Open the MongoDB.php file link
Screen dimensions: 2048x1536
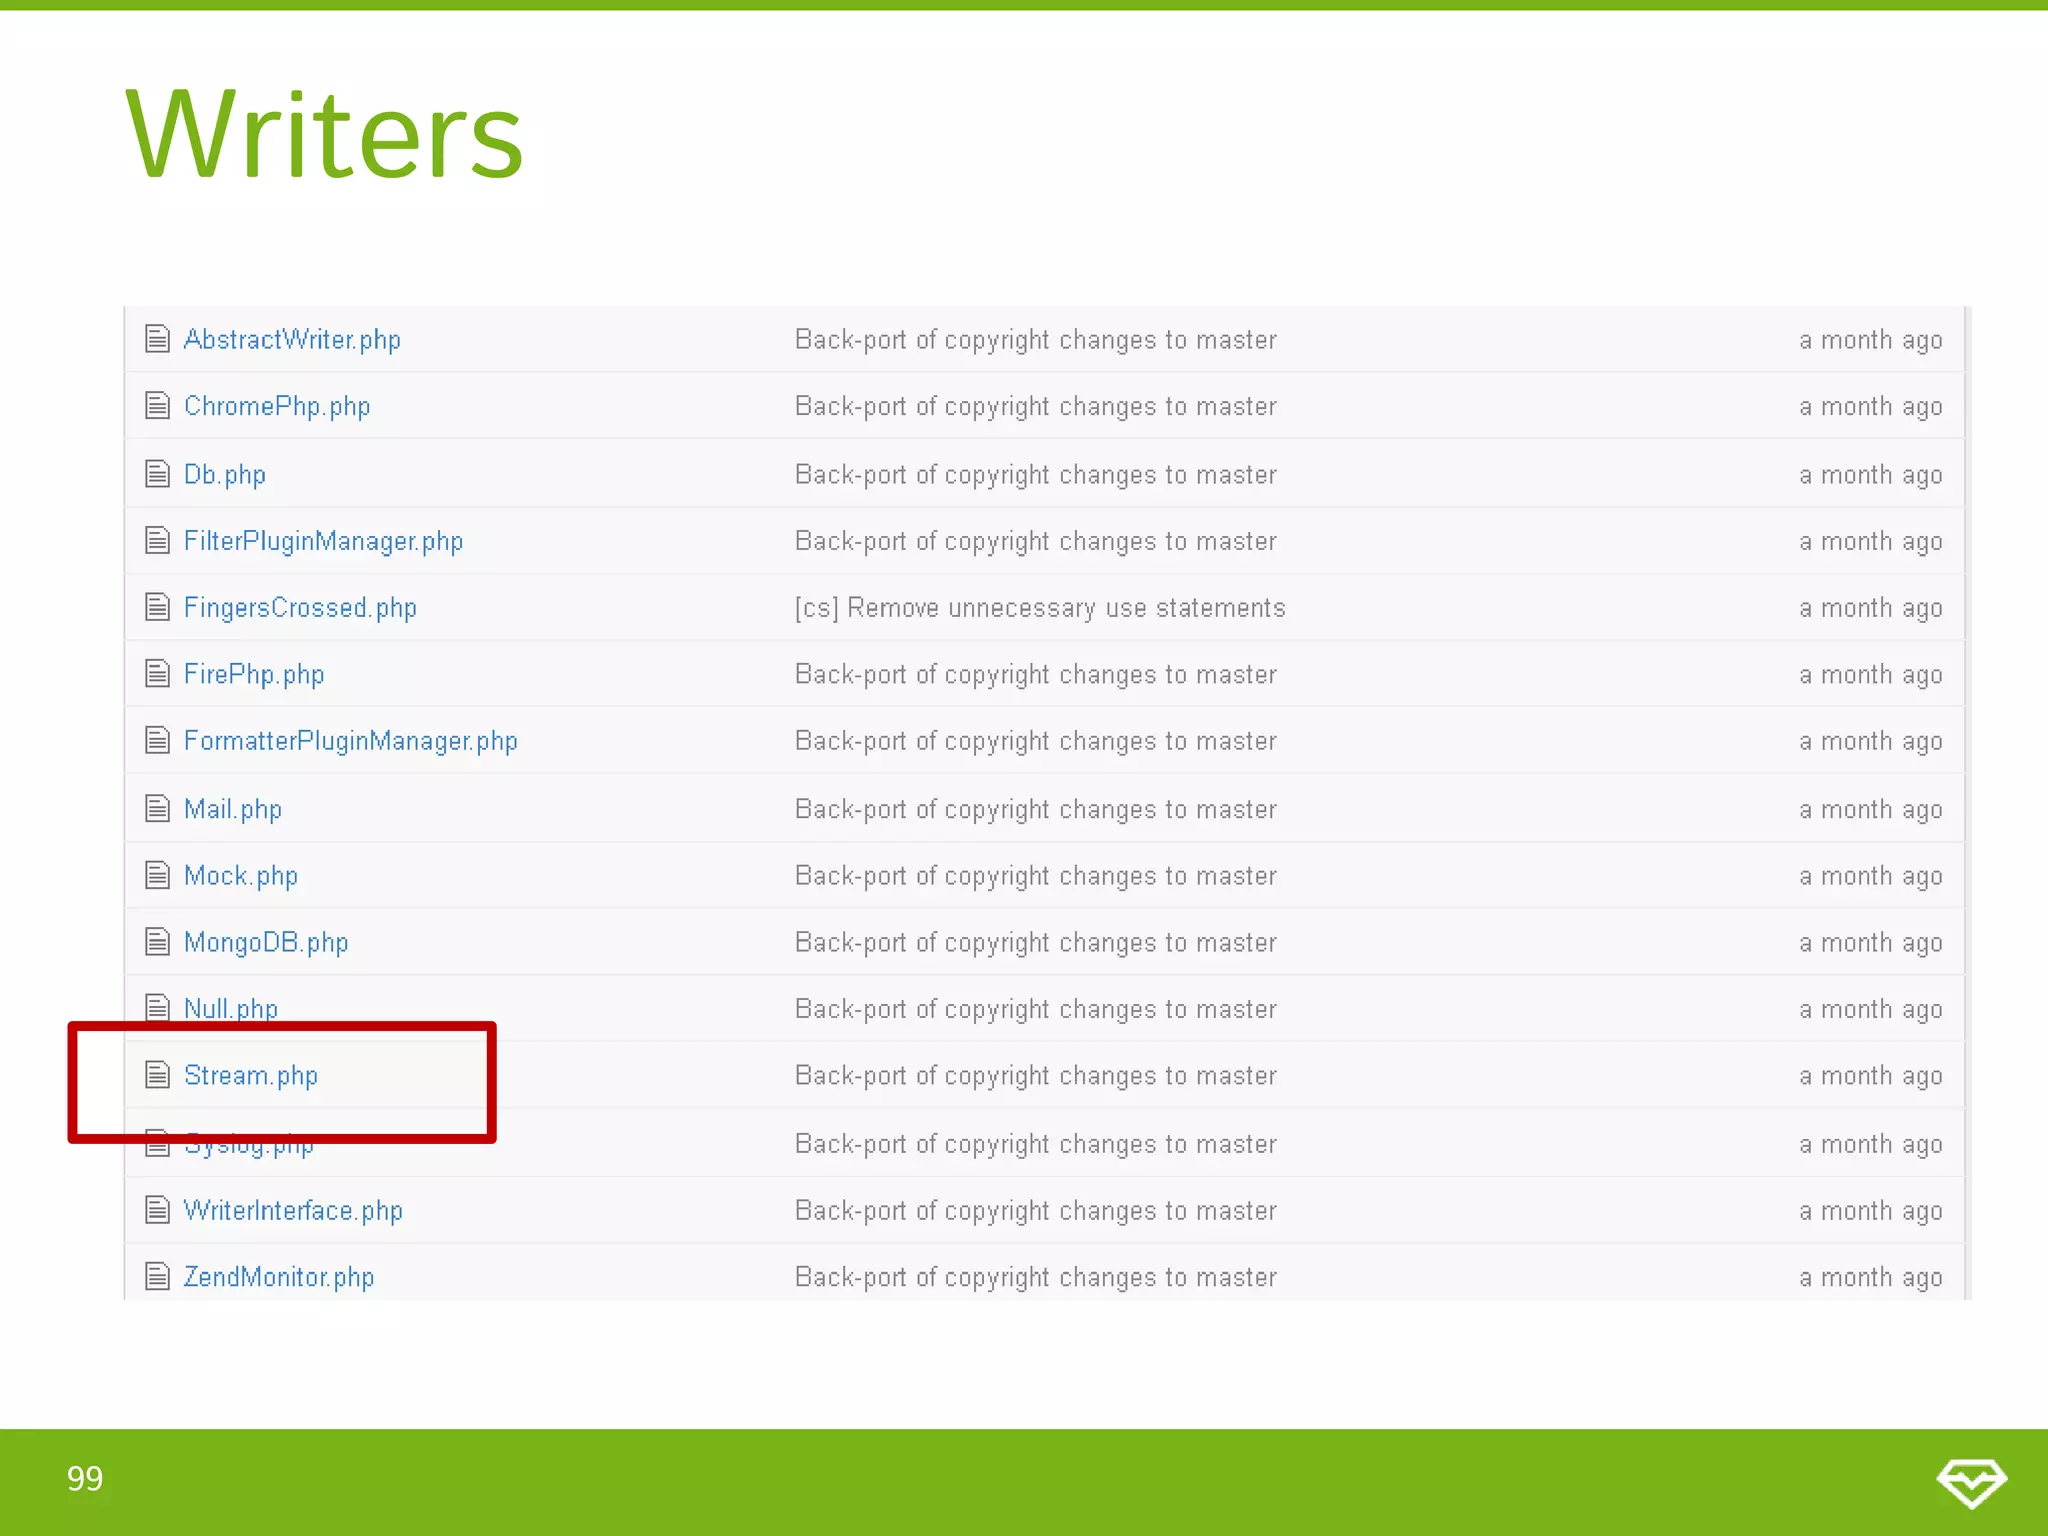[266, 943]
